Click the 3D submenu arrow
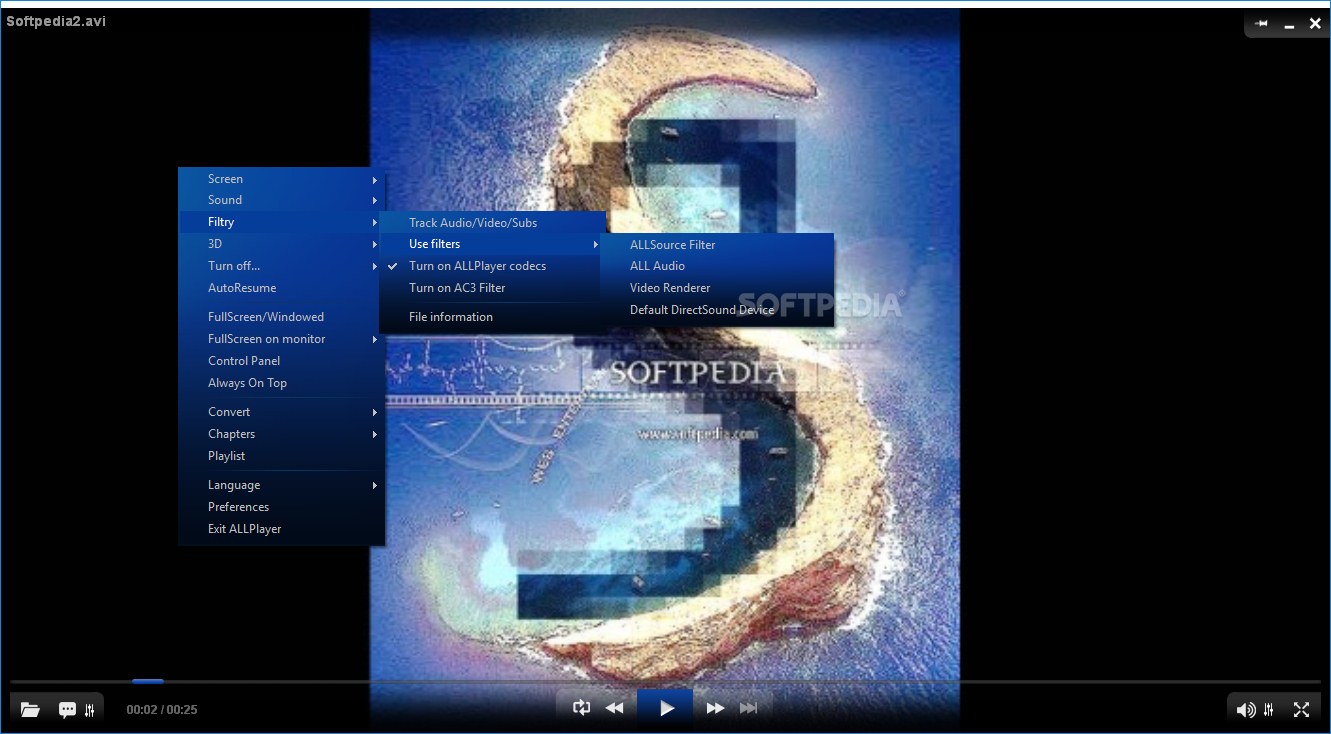 click(x=375, y=245)
